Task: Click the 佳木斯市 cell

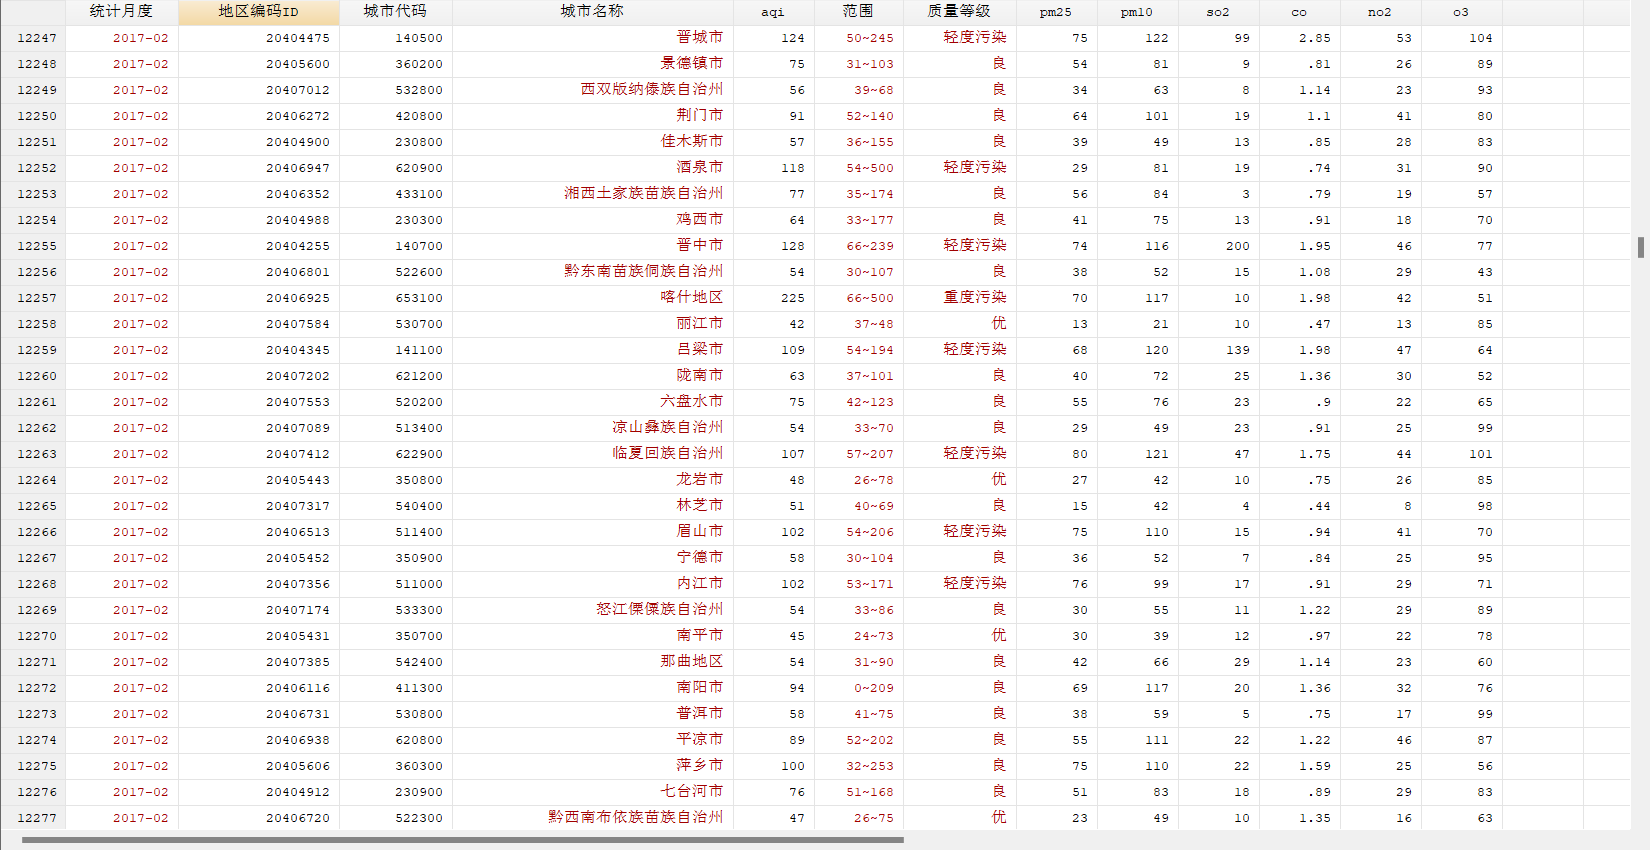Action: pos(593,142)
